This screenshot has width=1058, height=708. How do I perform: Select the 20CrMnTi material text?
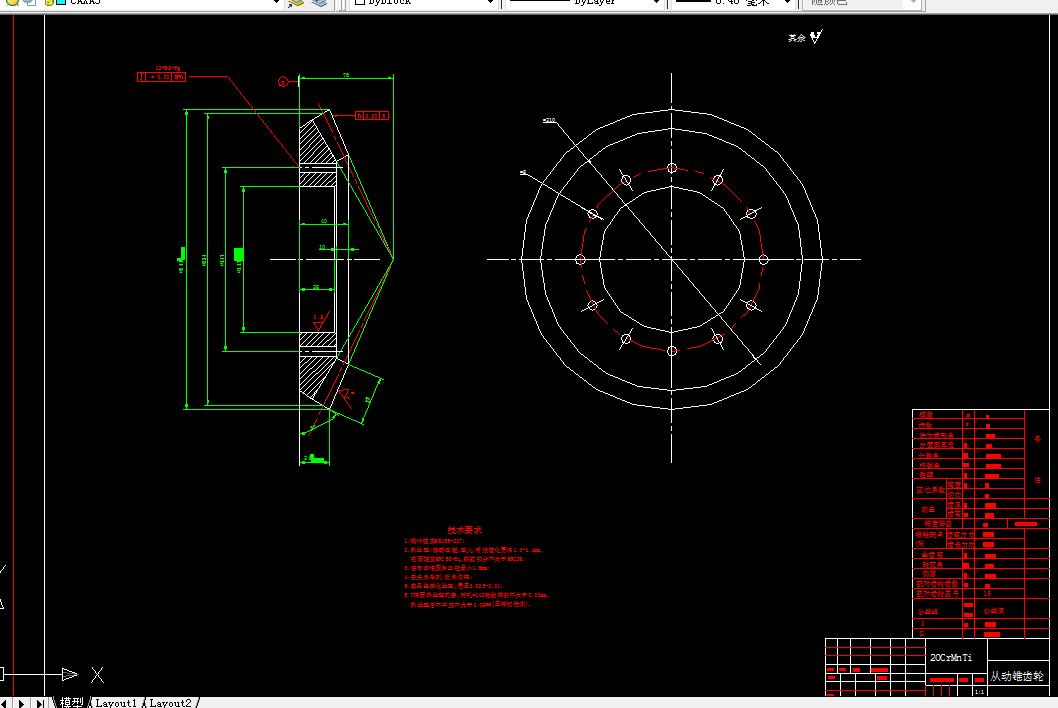(x=951, y=657)
